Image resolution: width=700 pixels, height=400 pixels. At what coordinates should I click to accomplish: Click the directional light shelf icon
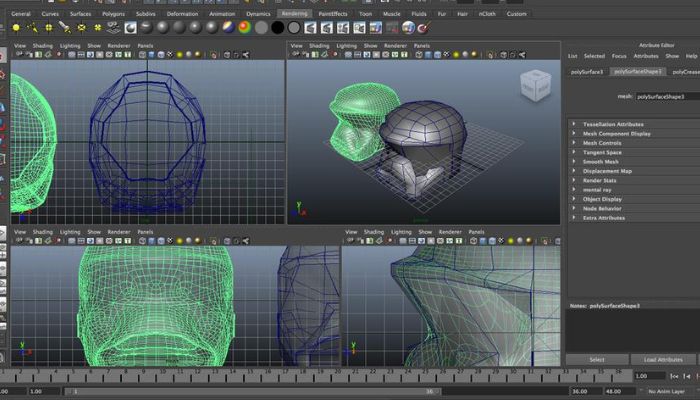32,27
